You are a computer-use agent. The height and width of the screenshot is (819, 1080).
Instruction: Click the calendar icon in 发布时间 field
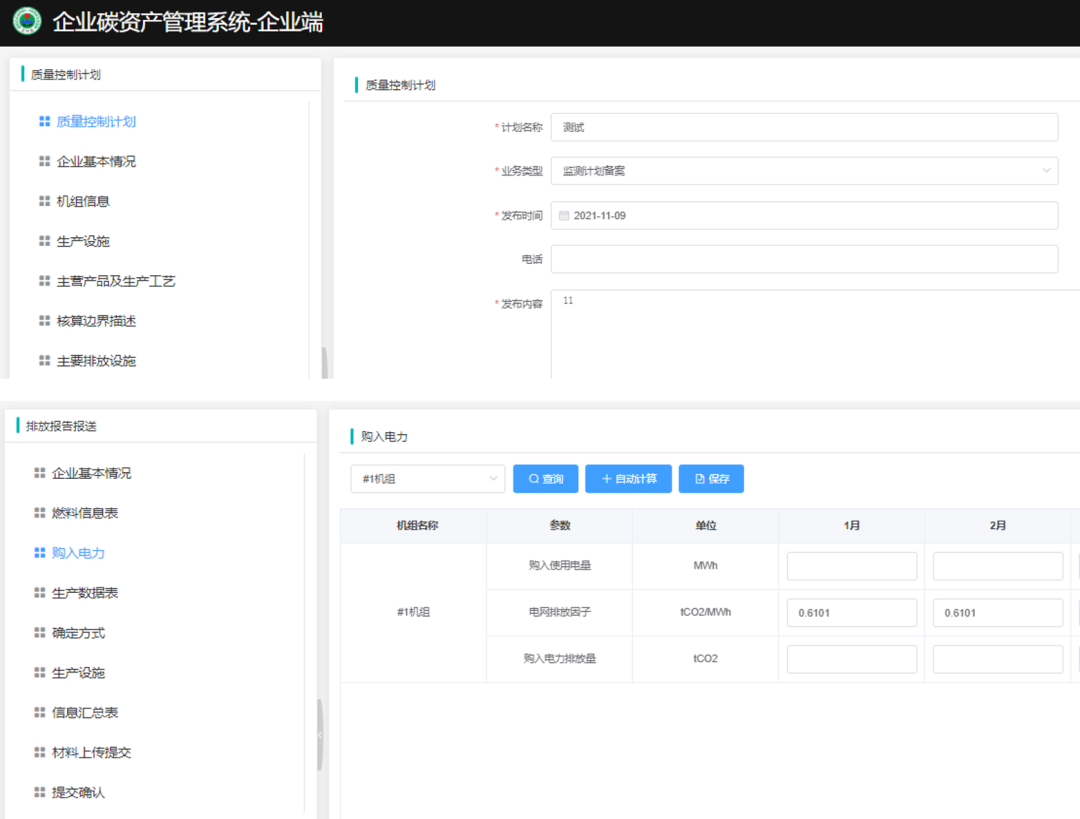coord(564,216)
